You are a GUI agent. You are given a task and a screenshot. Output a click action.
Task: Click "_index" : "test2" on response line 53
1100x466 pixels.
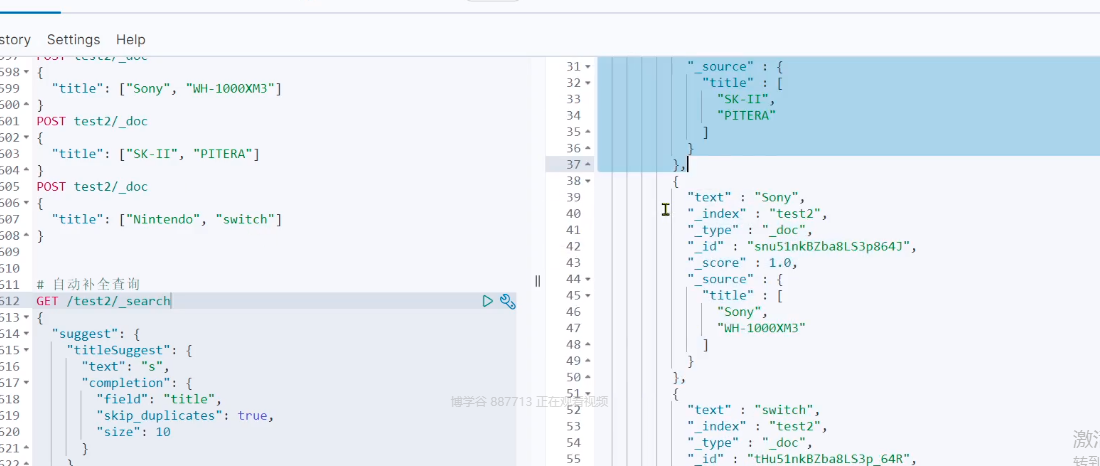point(758,426)
